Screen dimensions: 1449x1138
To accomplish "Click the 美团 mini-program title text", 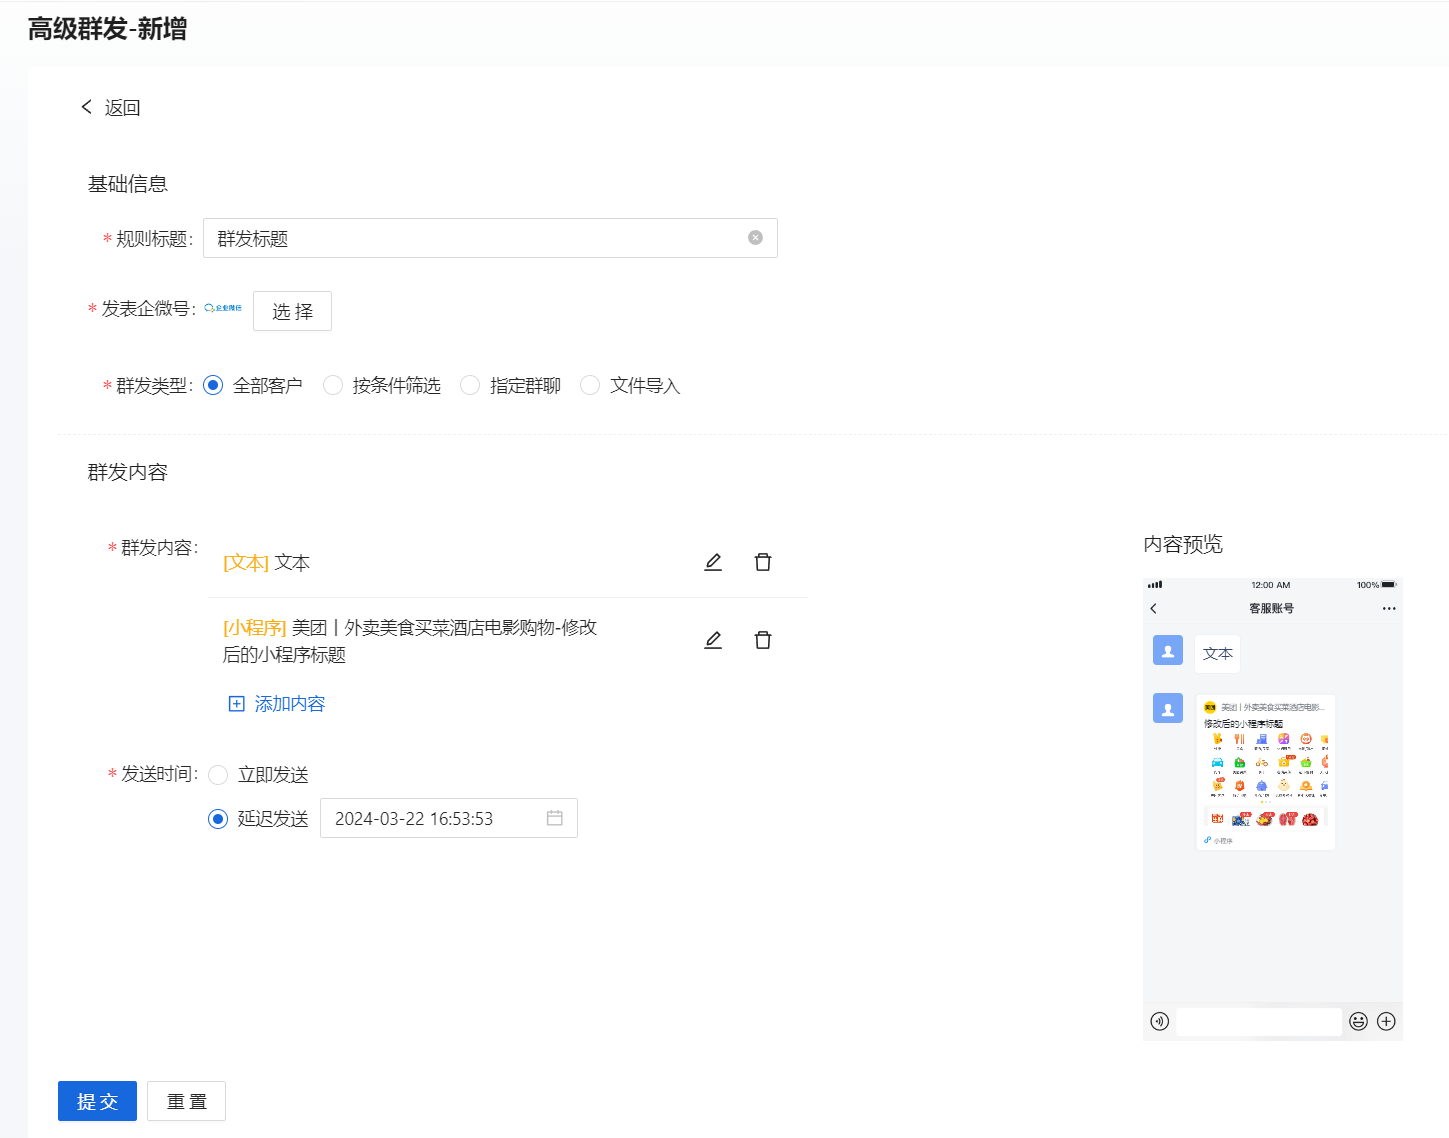I will click(x=410, y=641).
